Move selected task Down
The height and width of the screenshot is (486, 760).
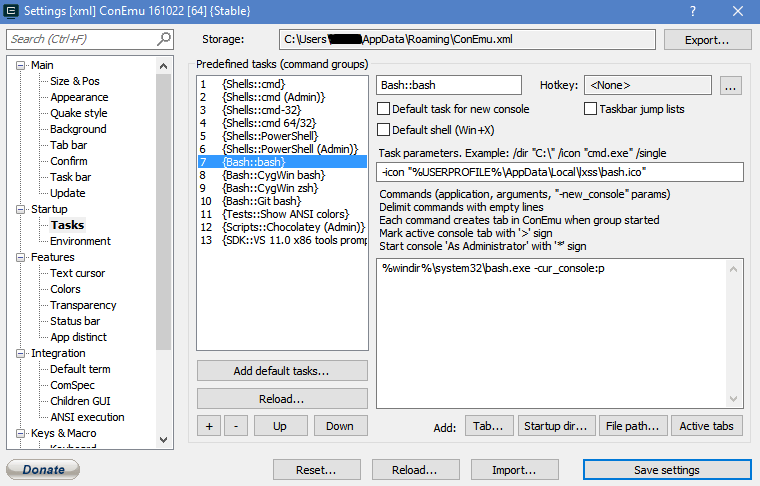(x=340, y=426)
